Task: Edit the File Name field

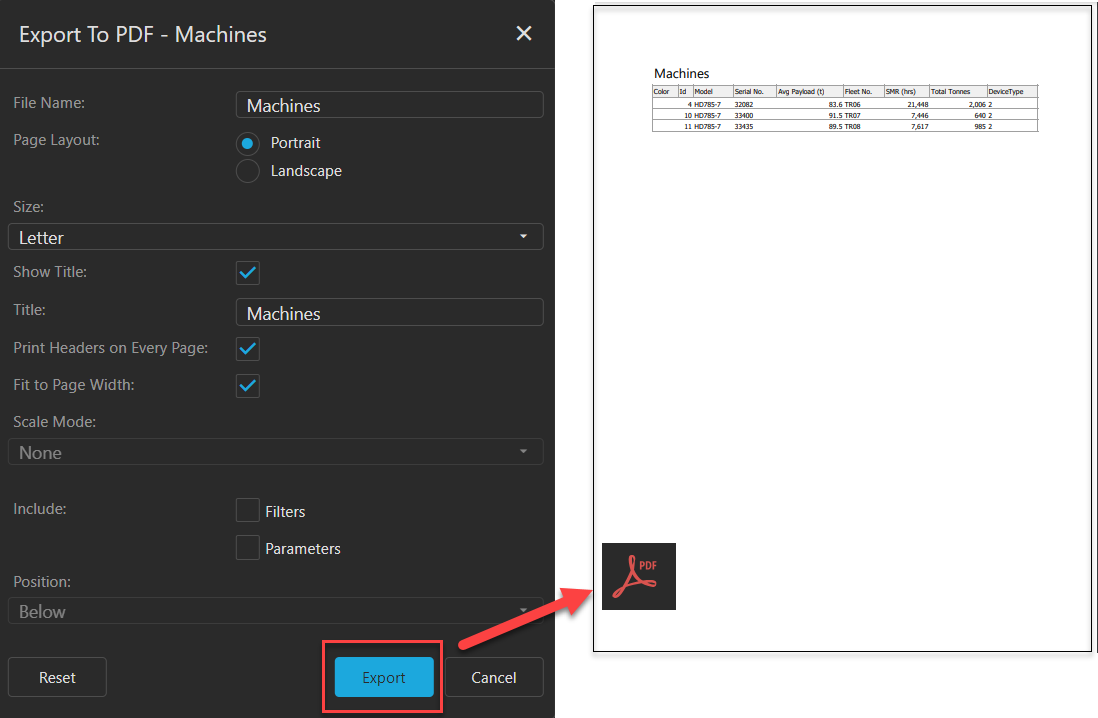Action: pyautogui.click(x=389, y=105)
